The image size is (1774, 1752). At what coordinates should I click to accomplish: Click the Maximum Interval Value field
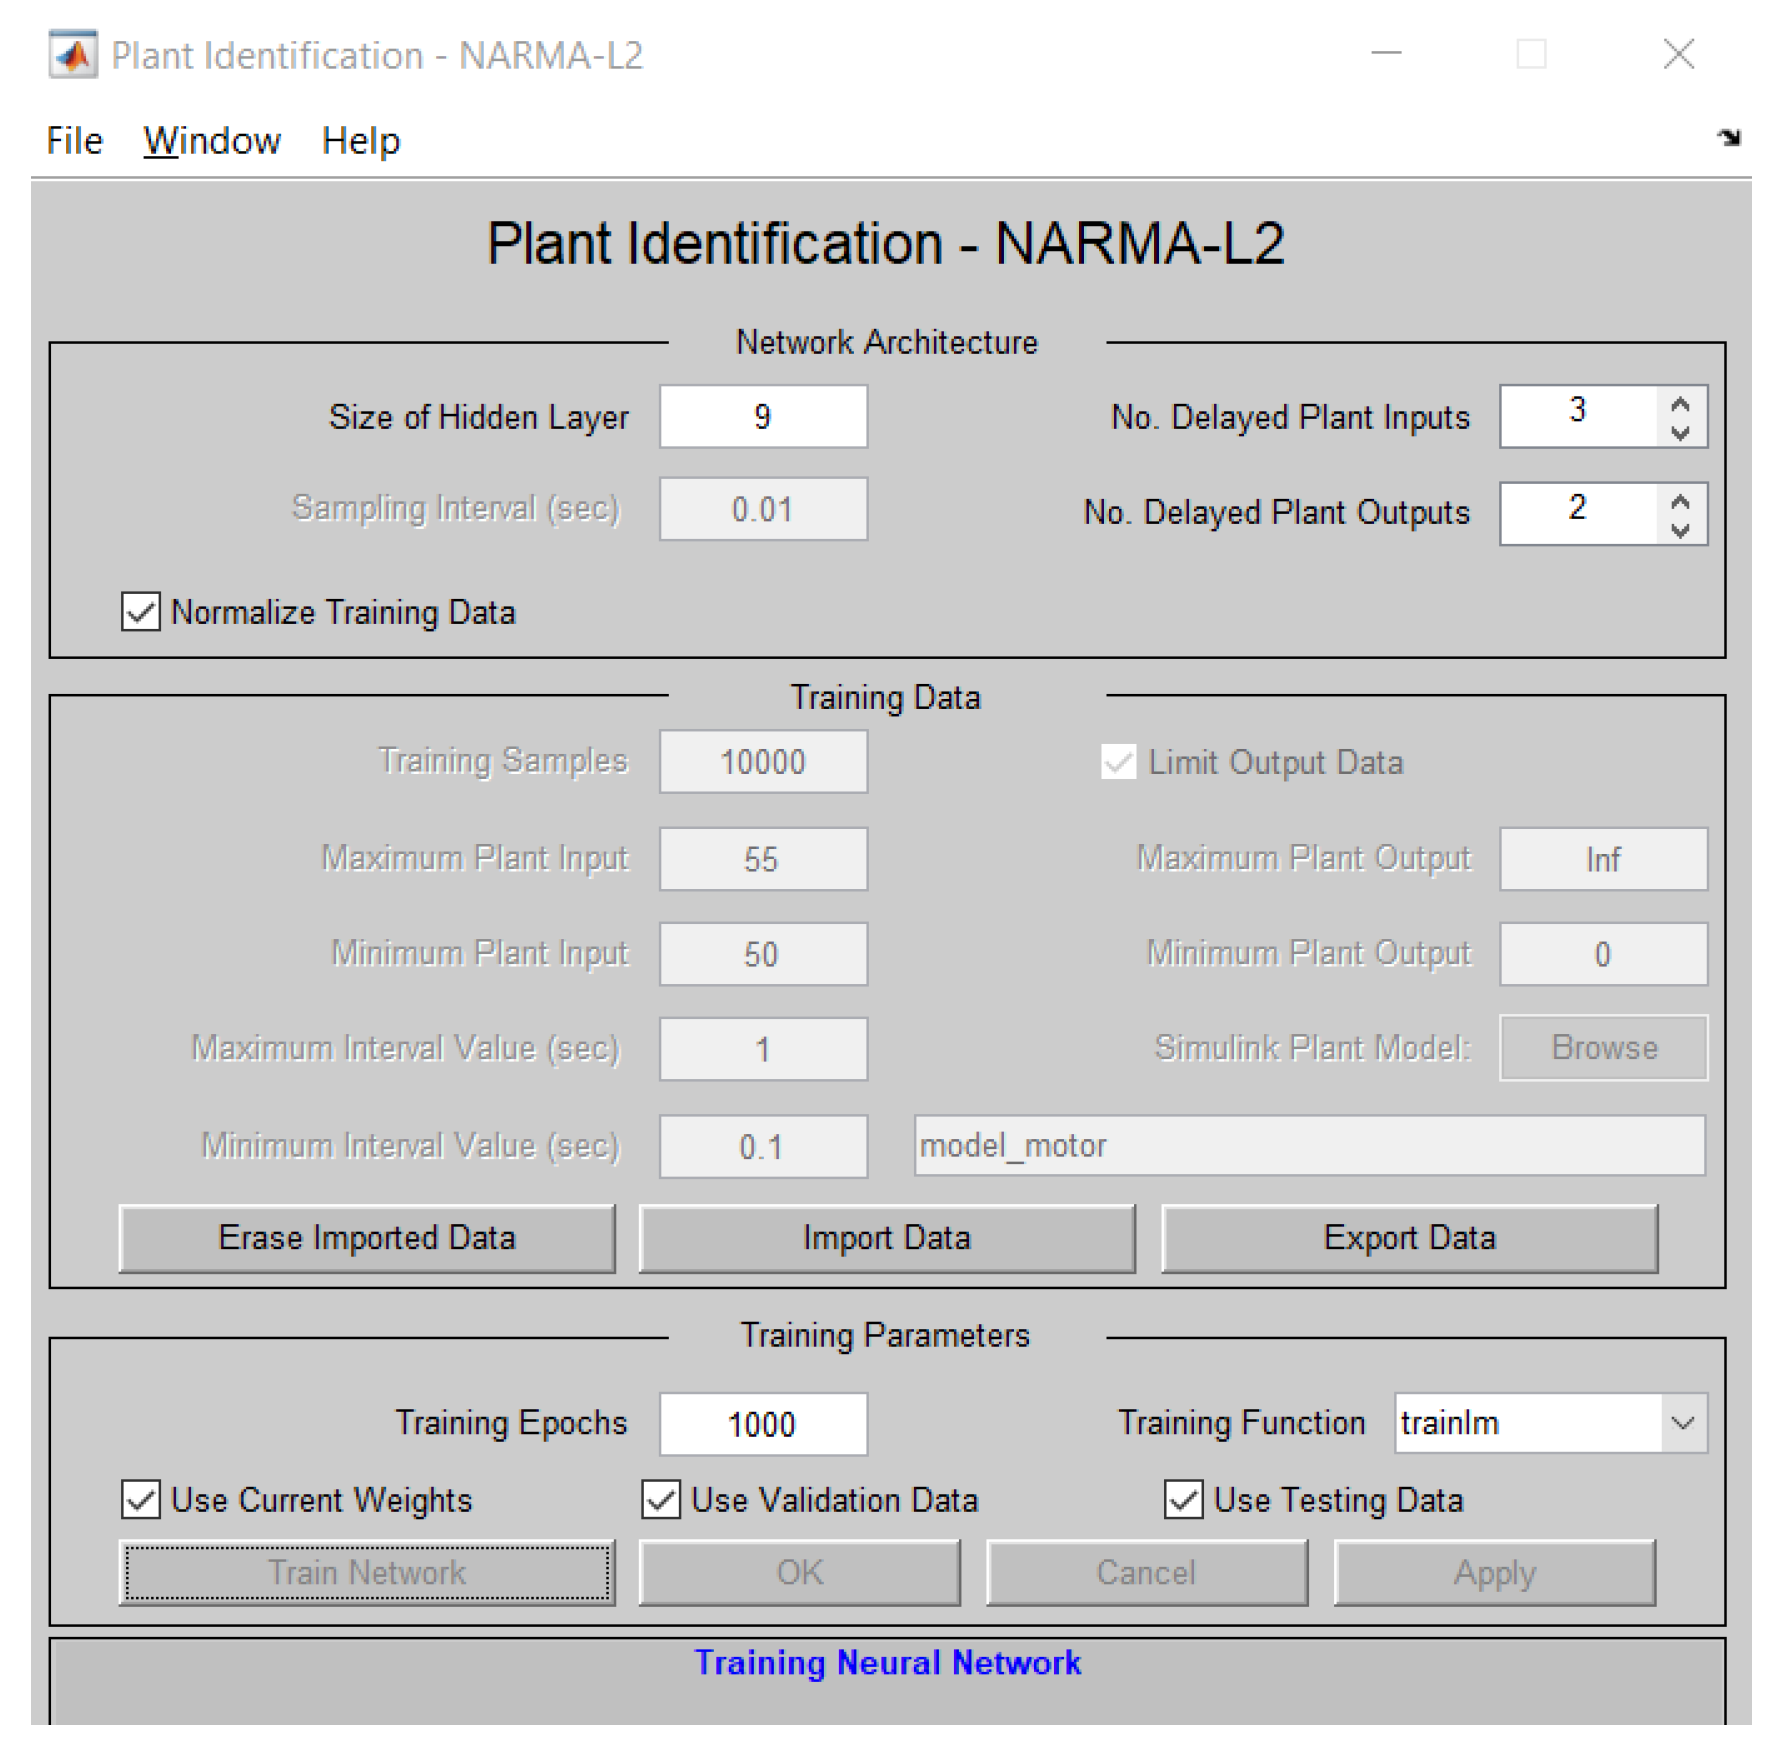(763, 1049)
